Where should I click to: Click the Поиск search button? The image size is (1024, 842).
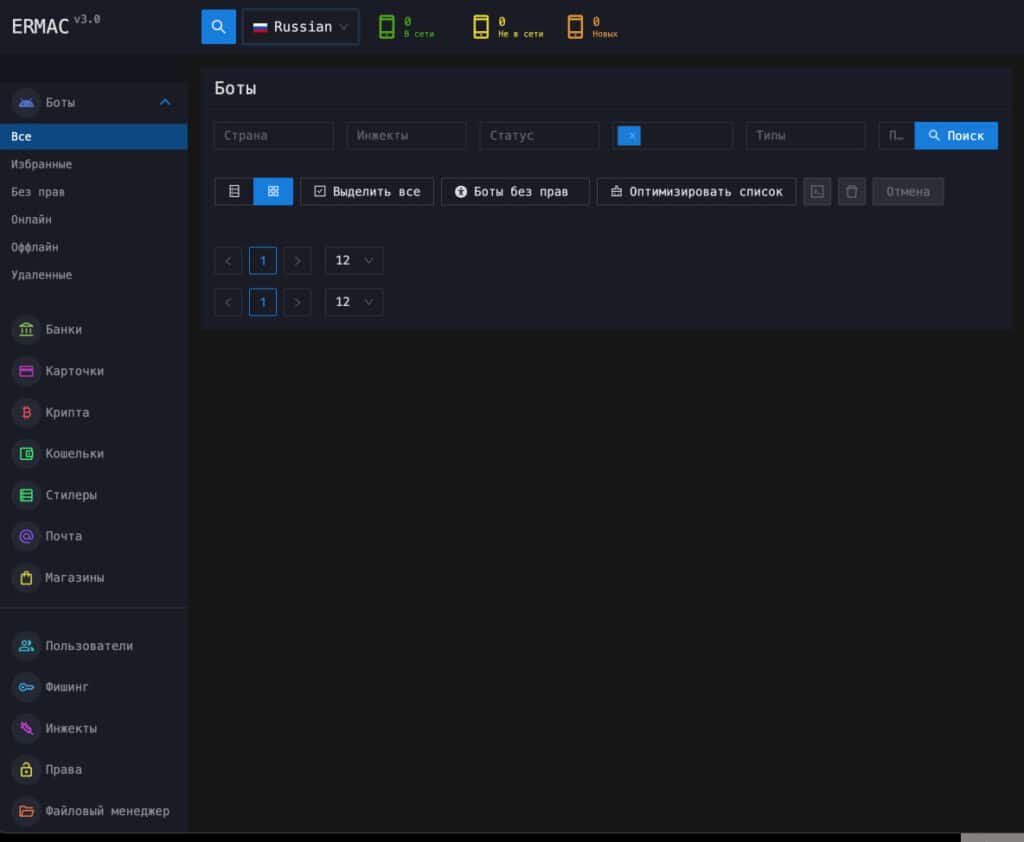pos(956,135)
